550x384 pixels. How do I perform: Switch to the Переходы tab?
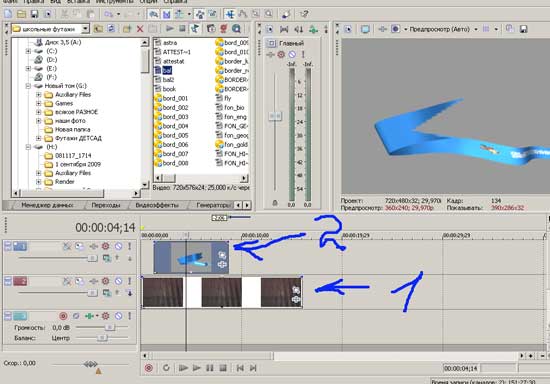106,205
